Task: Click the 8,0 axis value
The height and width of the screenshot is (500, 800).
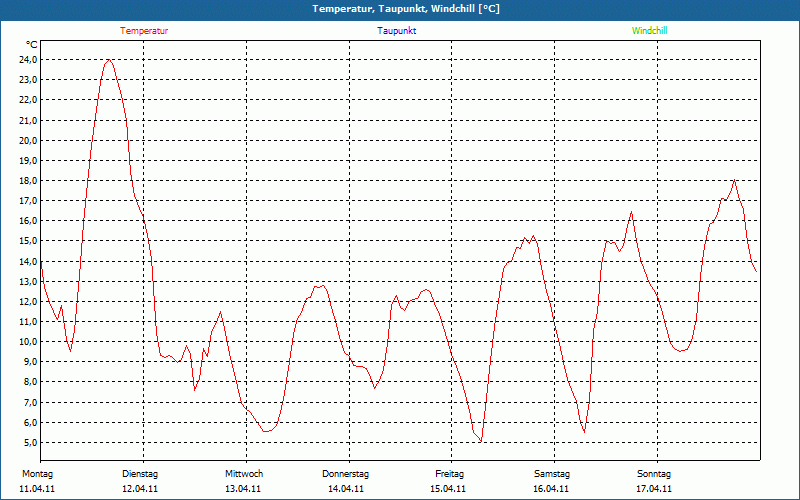Action: 30,381
